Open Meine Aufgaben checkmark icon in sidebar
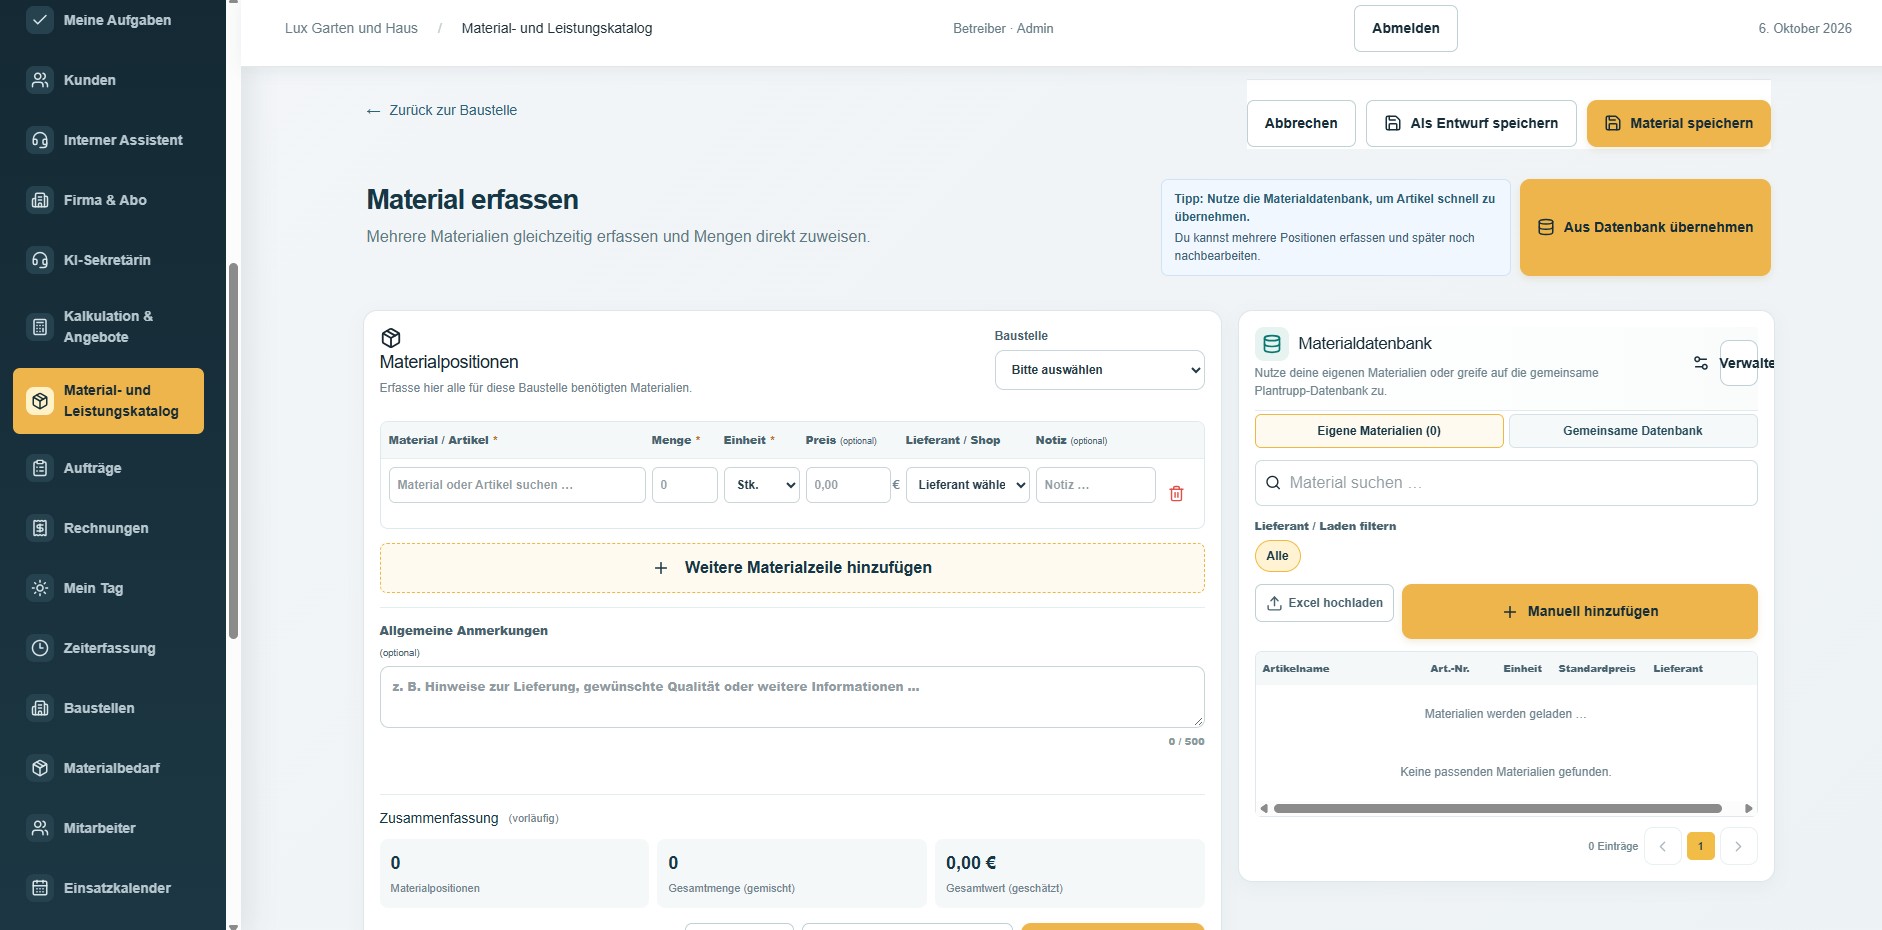This screenshot has width=1882, height=930. click(40, 20)
